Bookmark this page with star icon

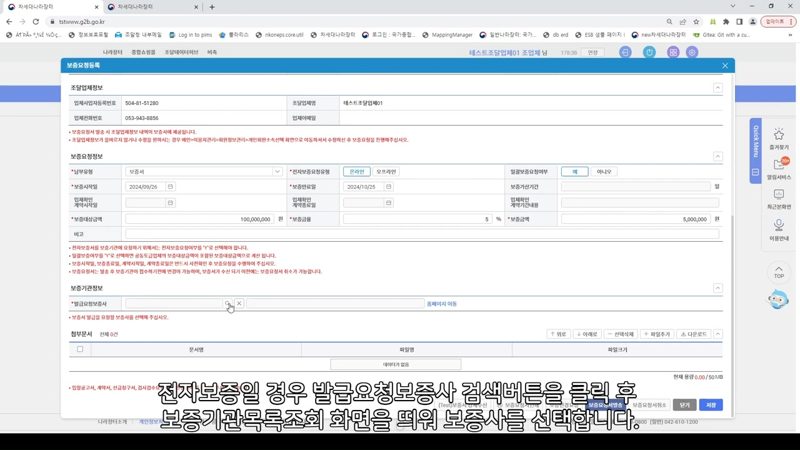(x=696, y=21)
